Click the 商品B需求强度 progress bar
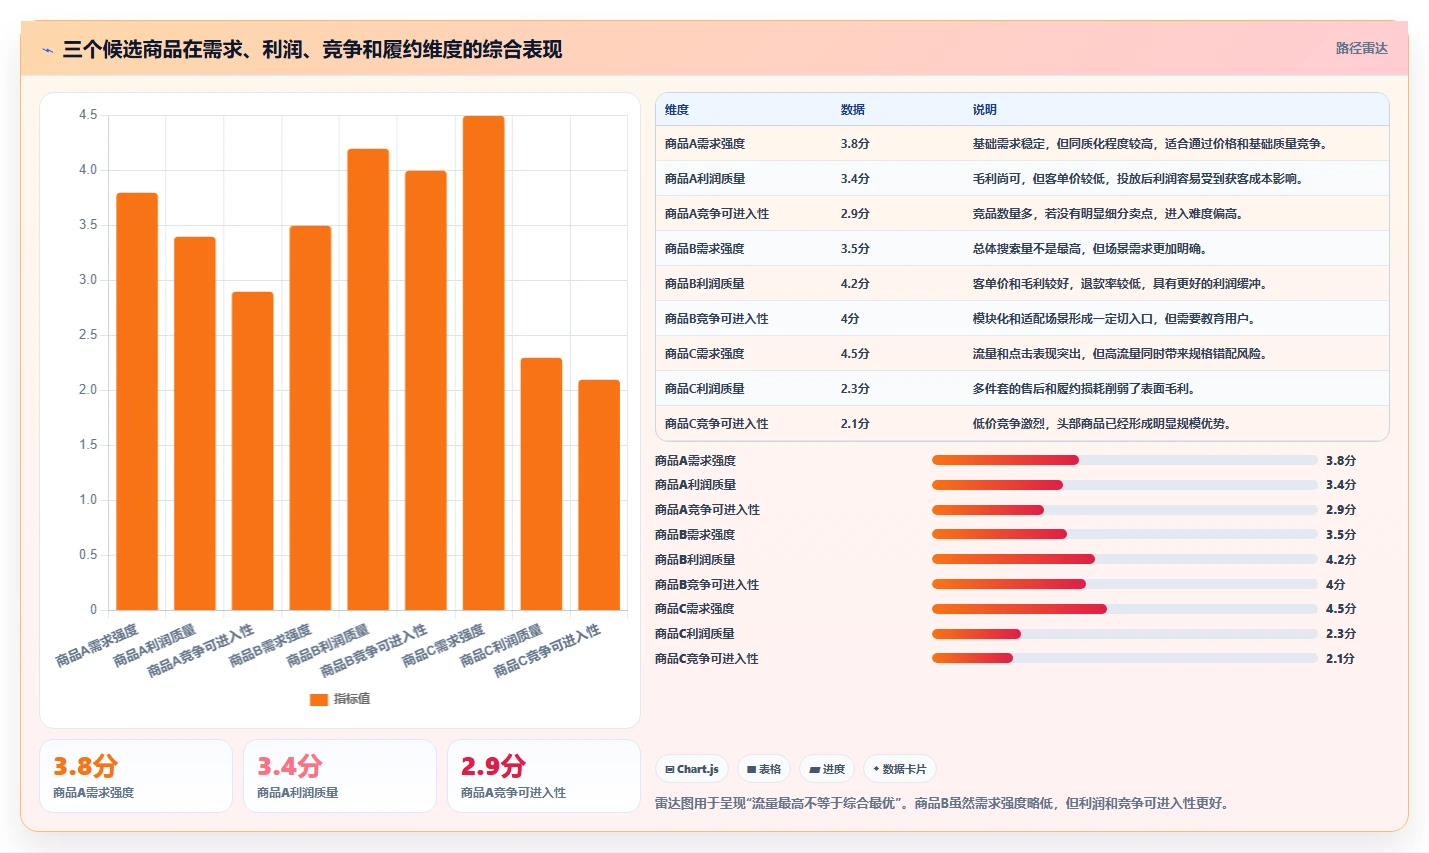 pyautogui.click(x=1124, y=534)
